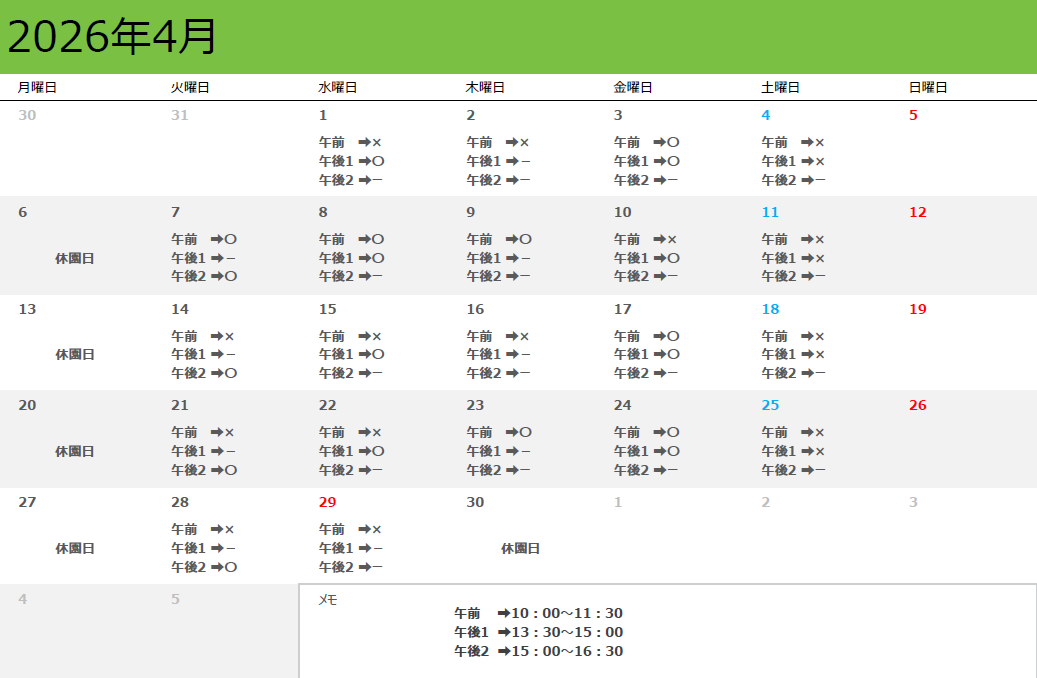Click 休園日 label on April 20
The image size is (1037, 678).
(x=75, y=451)
